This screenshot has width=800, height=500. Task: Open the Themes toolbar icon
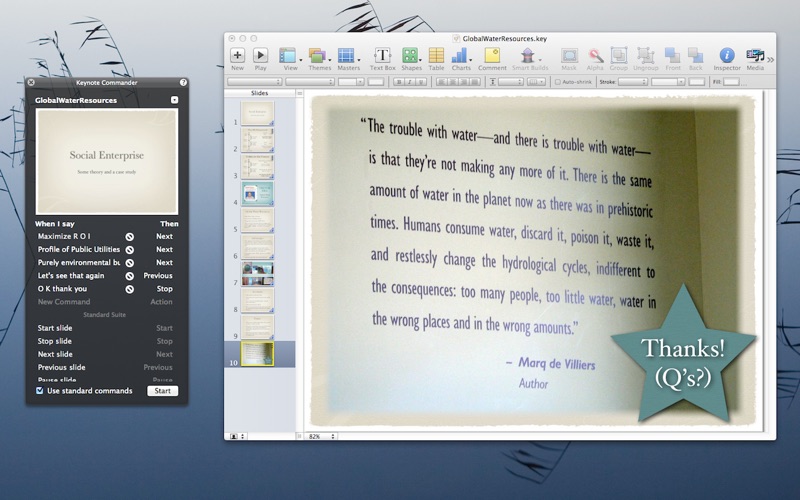point(317,55)
